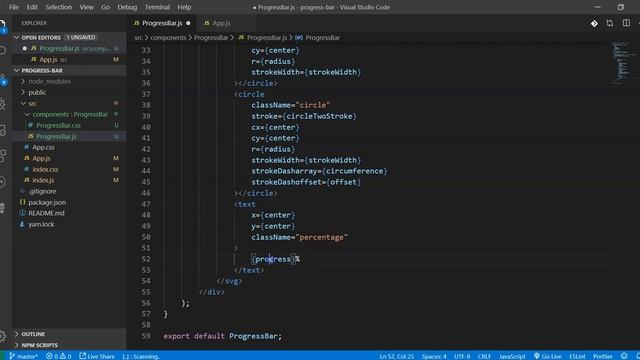Image resolution: width=640 pixels, height=360 pixels.
Task: Click components in the breadcrumb path
Action: click(168, 38)
